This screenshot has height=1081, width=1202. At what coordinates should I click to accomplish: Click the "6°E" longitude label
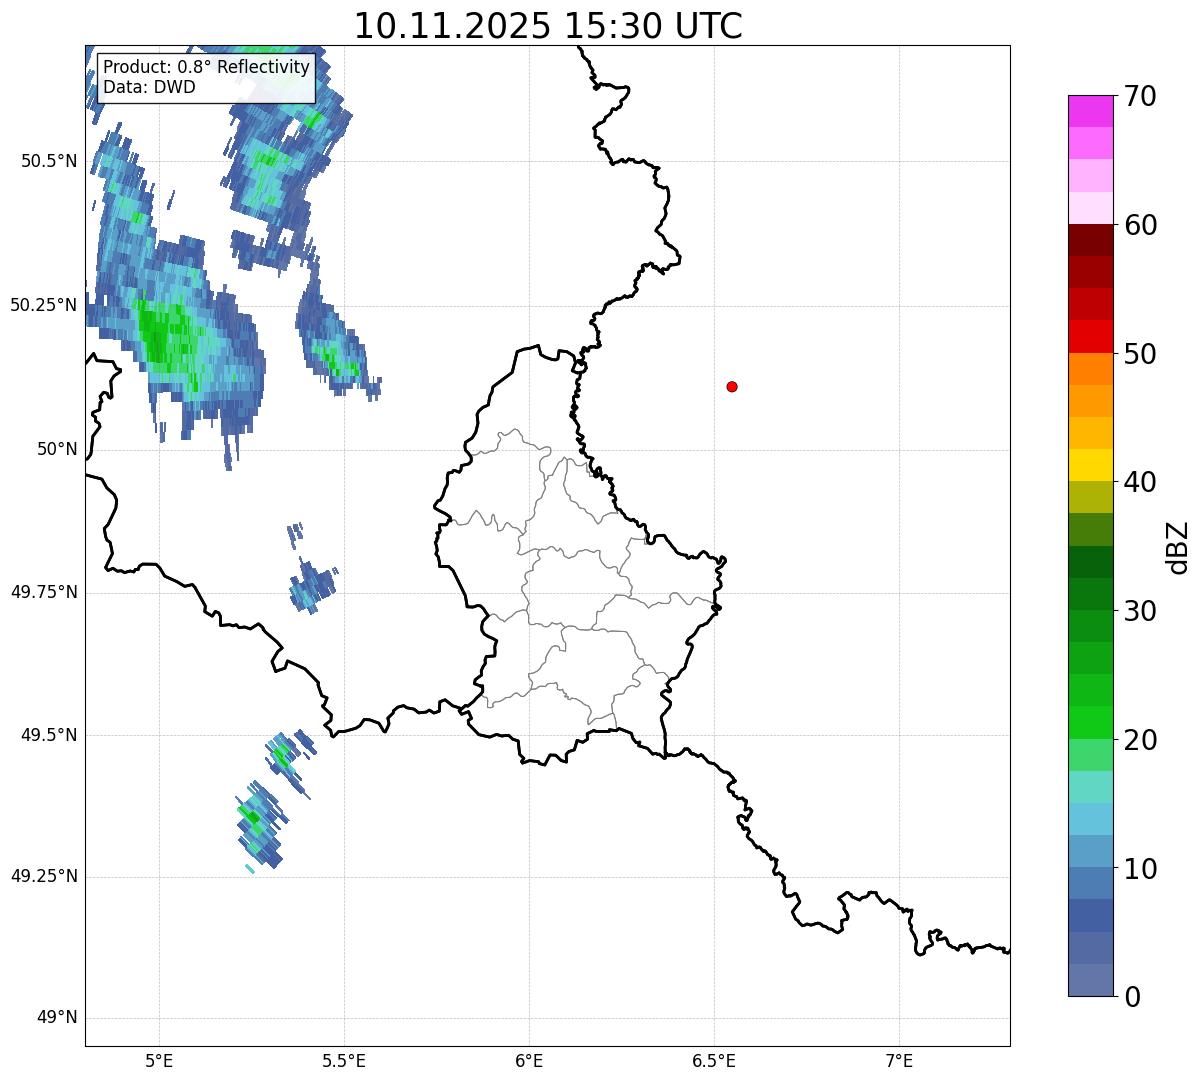529,1061
